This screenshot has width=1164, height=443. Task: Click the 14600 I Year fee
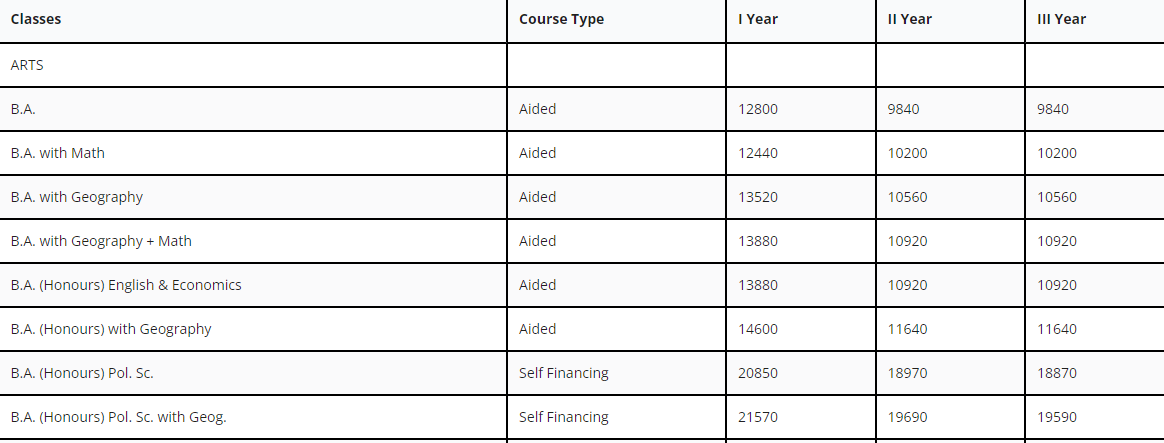pos(758,329)
